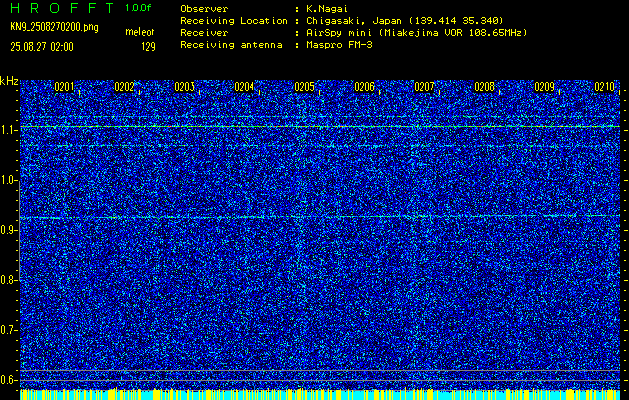The height and width of the screenshot is (400, 629).
Task: Click the 0207 time marker
Action: point(424,87)
